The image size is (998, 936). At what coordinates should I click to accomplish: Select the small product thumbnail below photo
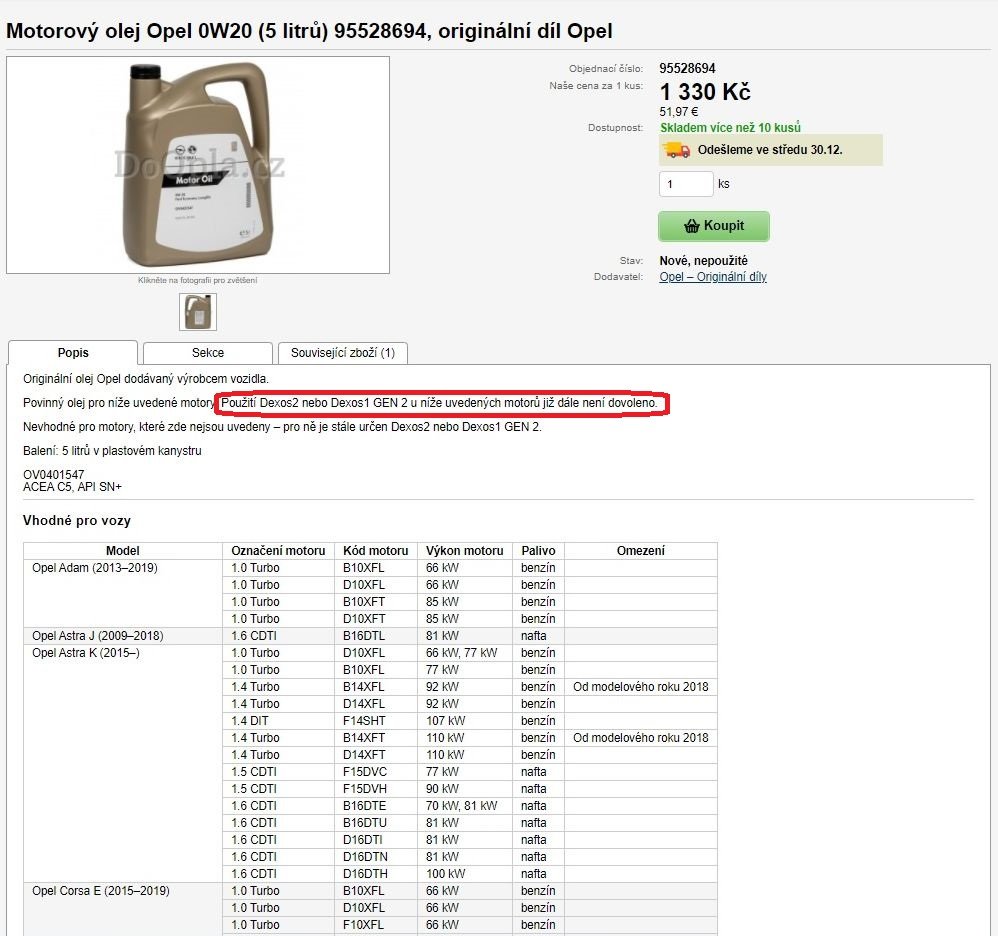(198, 311)
